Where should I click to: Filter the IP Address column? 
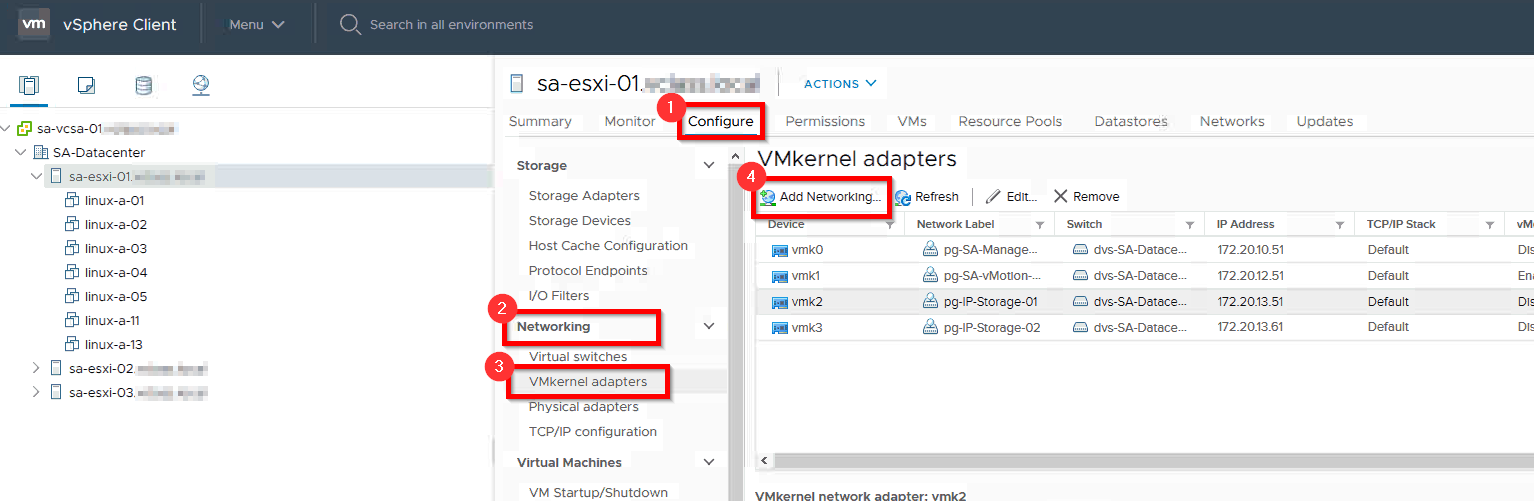coord(1340,225)
